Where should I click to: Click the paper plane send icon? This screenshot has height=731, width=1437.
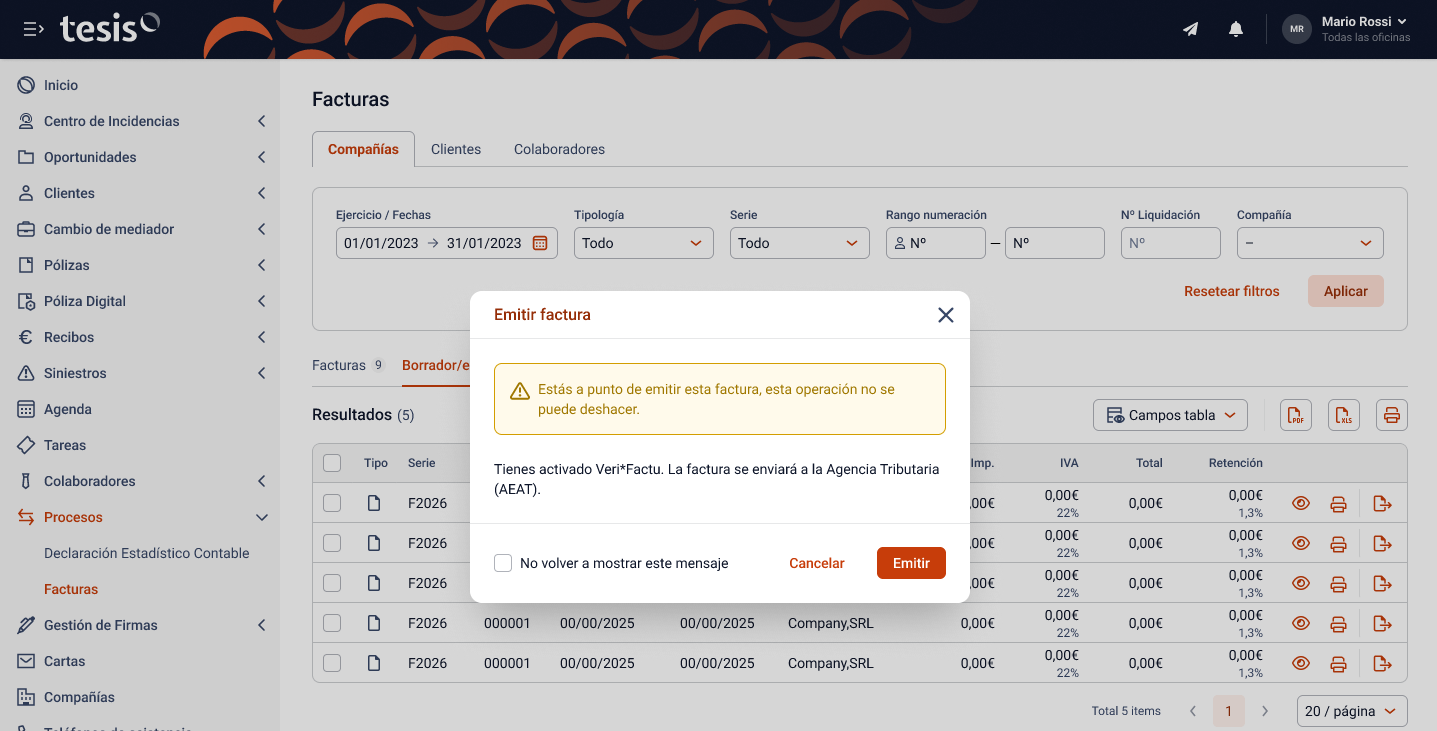pos(1190,29)
